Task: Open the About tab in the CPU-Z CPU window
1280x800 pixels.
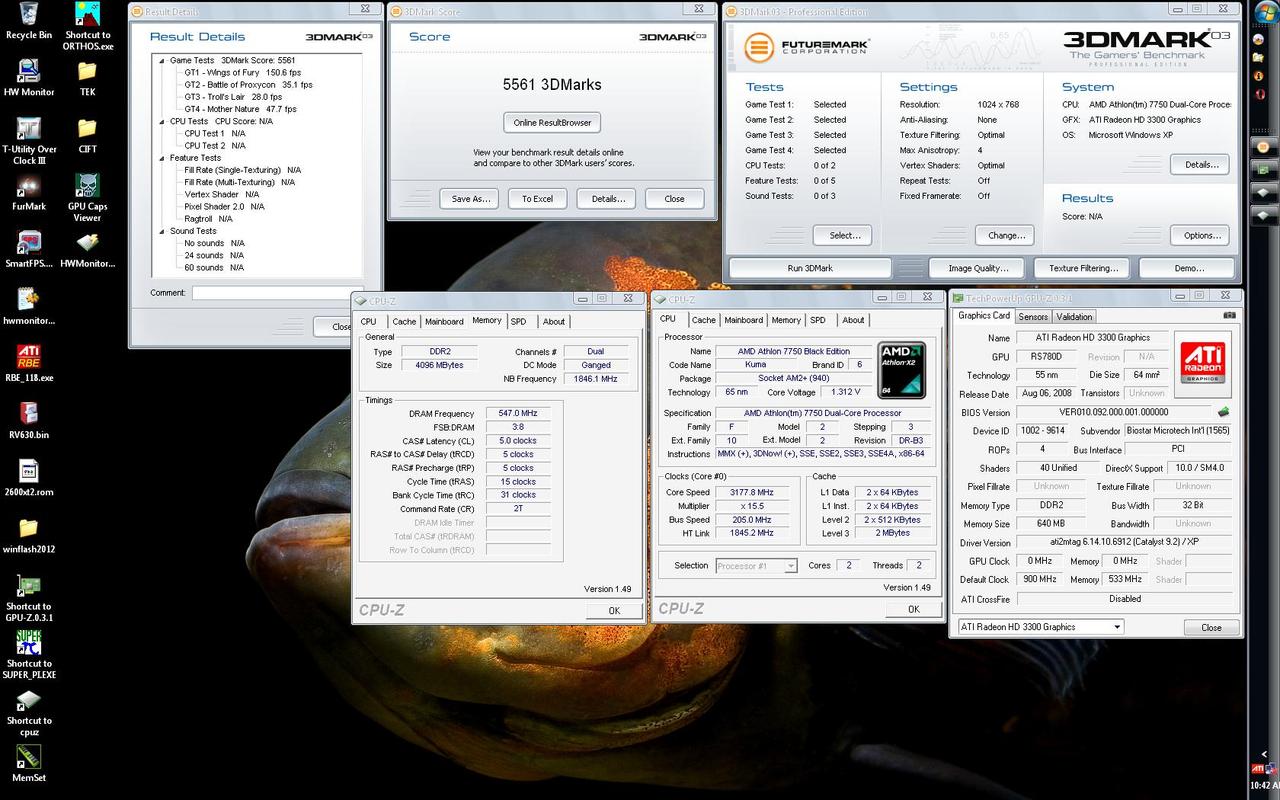Action: (853, 320)
